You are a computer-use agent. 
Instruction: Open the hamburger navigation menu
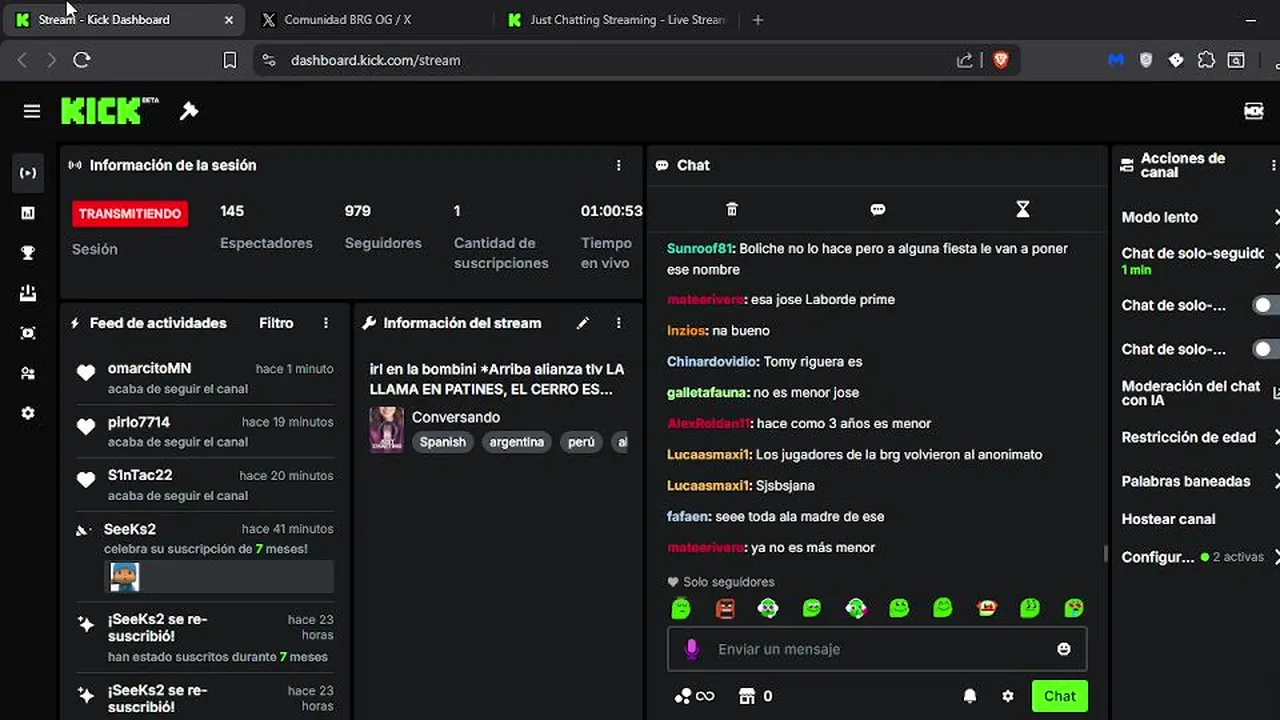coord(32,111)
